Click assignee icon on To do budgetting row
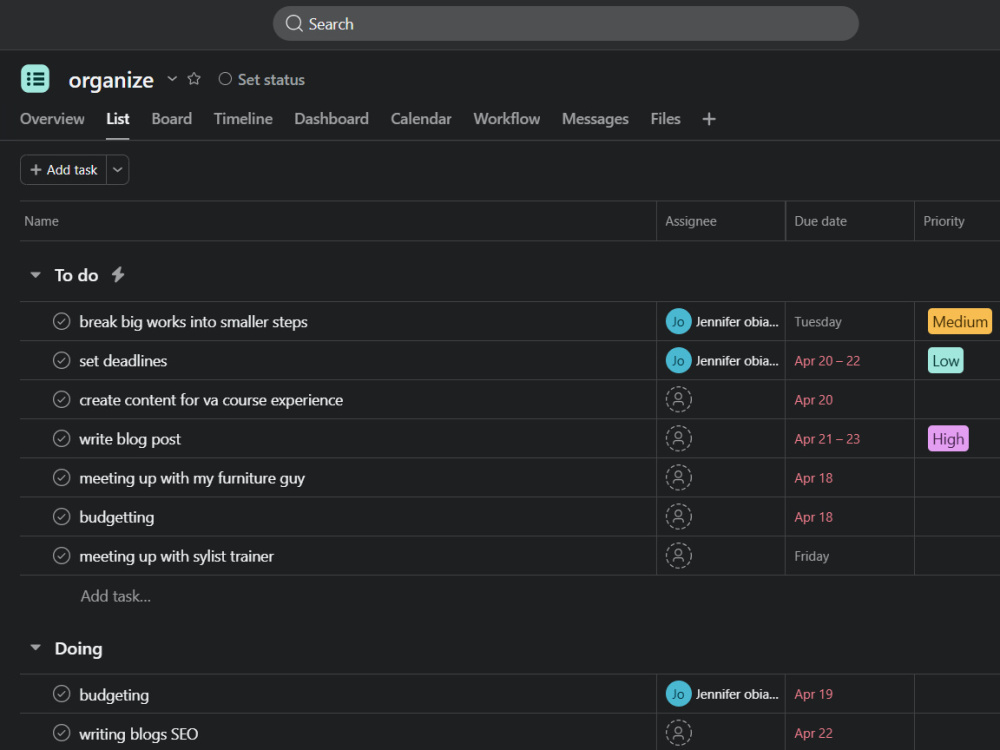The width and height of the screenshot is (1000, 750). tap(679, 517)
